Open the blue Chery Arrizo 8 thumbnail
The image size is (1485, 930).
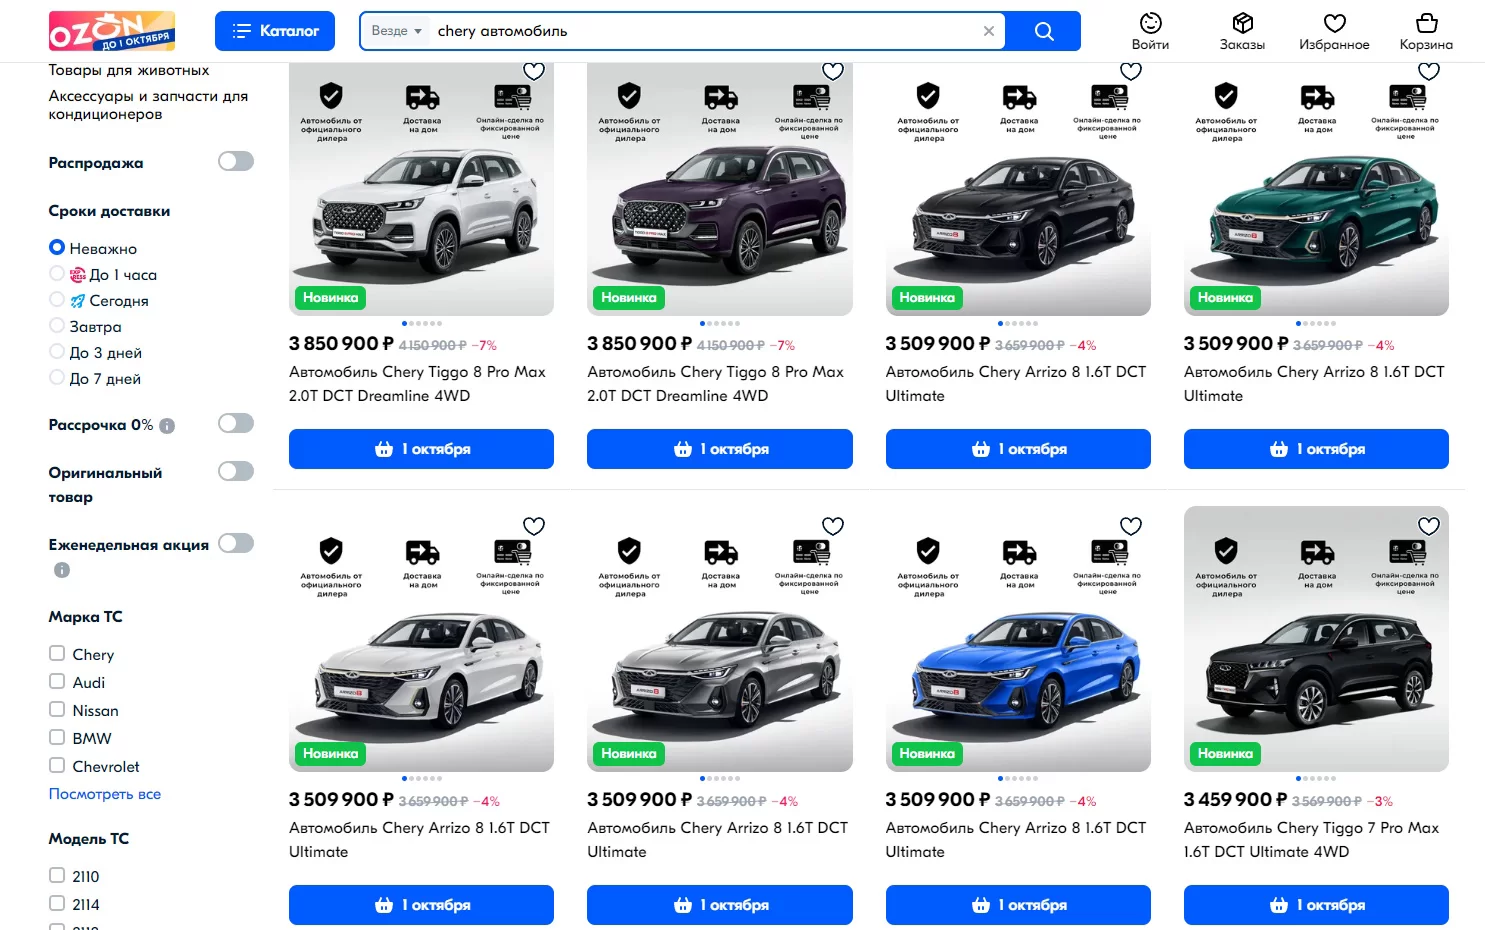1017,660
